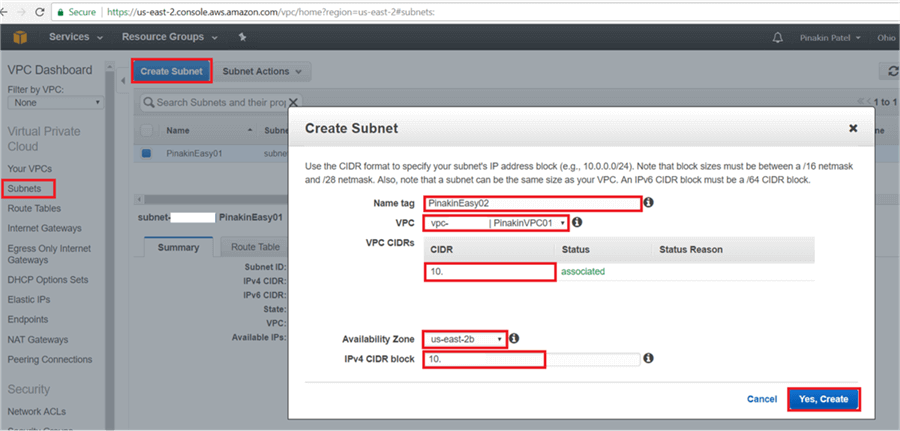The image size is (900, 431).
Task: Toggle the select-all checkbox in table header
Action: coord(146,131)
